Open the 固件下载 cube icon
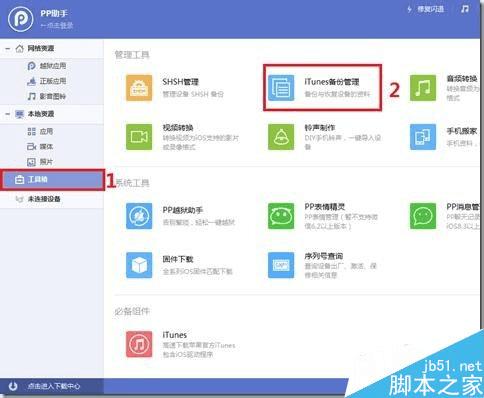 (x=139, y=265)
